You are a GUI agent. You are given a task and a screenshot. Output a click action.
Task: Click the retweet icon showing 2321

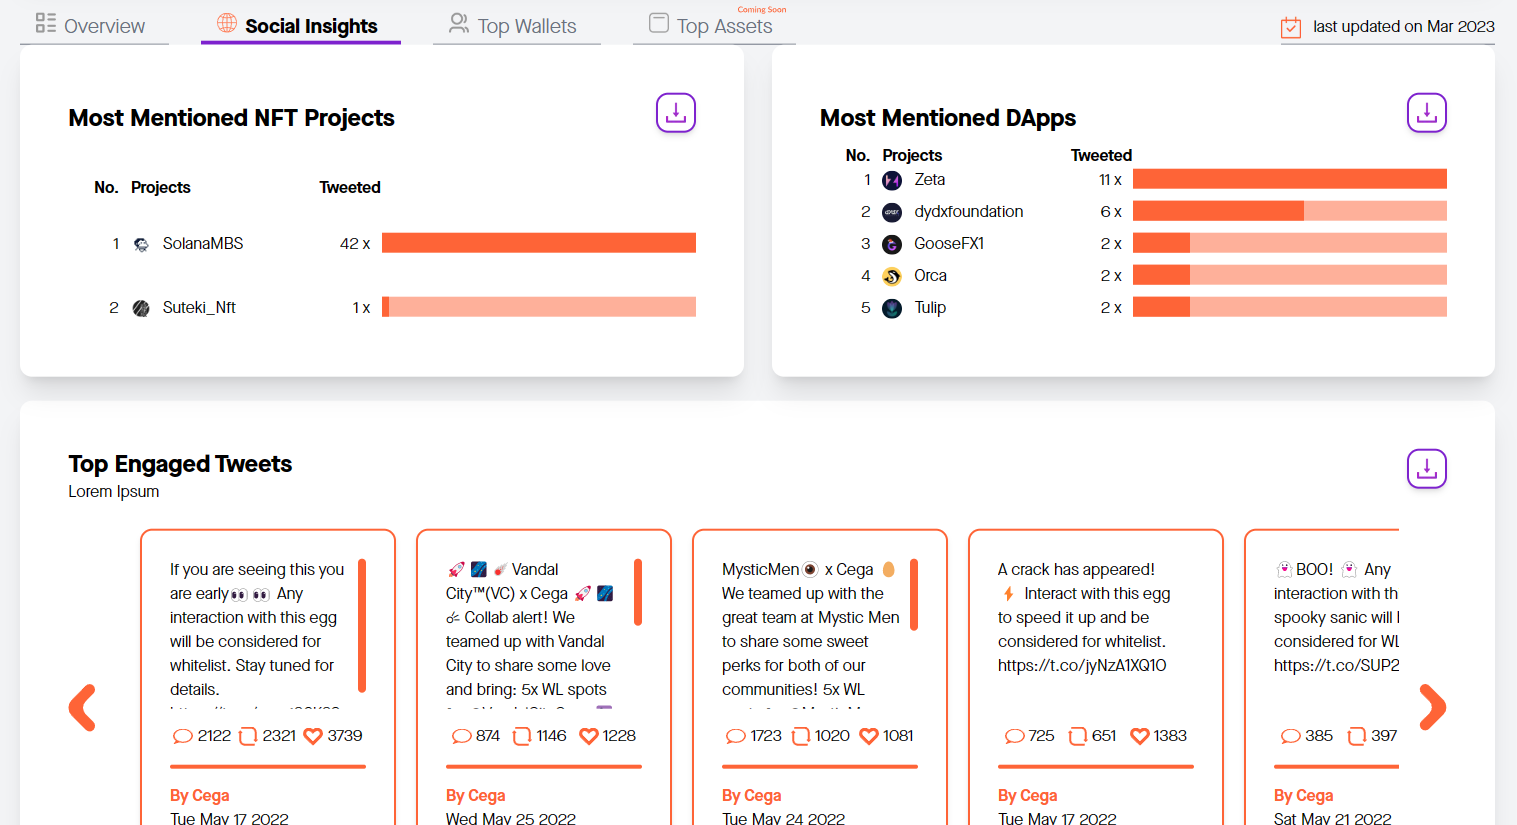[x=249, y=735]
